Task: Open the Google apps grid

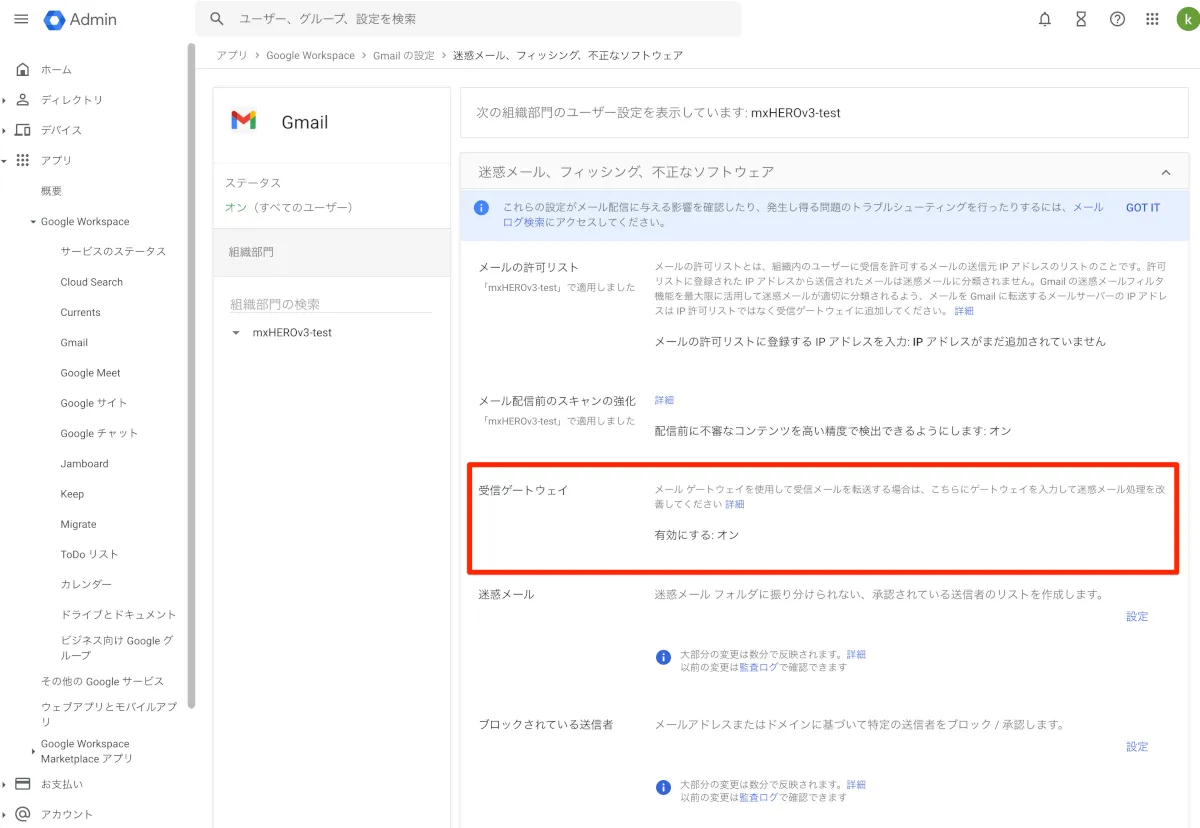Action: click(x=1152, y=19)
